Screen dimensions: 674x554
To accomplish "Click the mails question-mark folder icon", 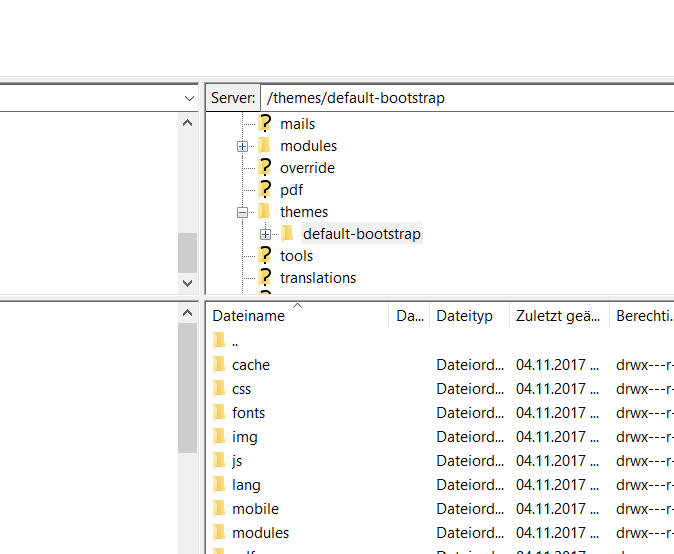I will [265, 123].
